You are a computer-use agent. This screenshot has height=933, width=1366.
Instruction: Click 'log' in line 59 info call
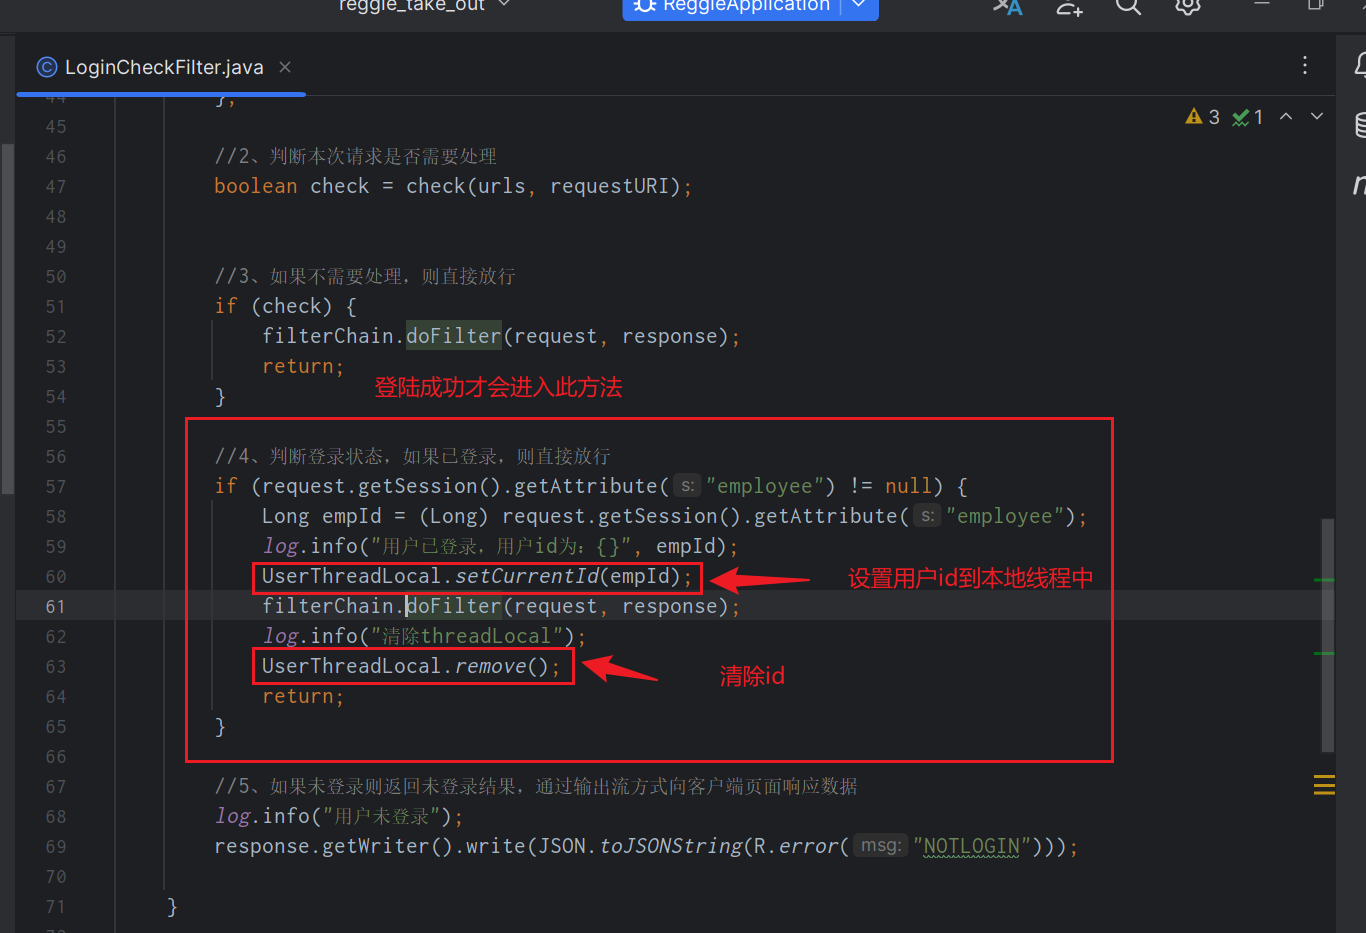pyautogui.click(x=281, y=546)
